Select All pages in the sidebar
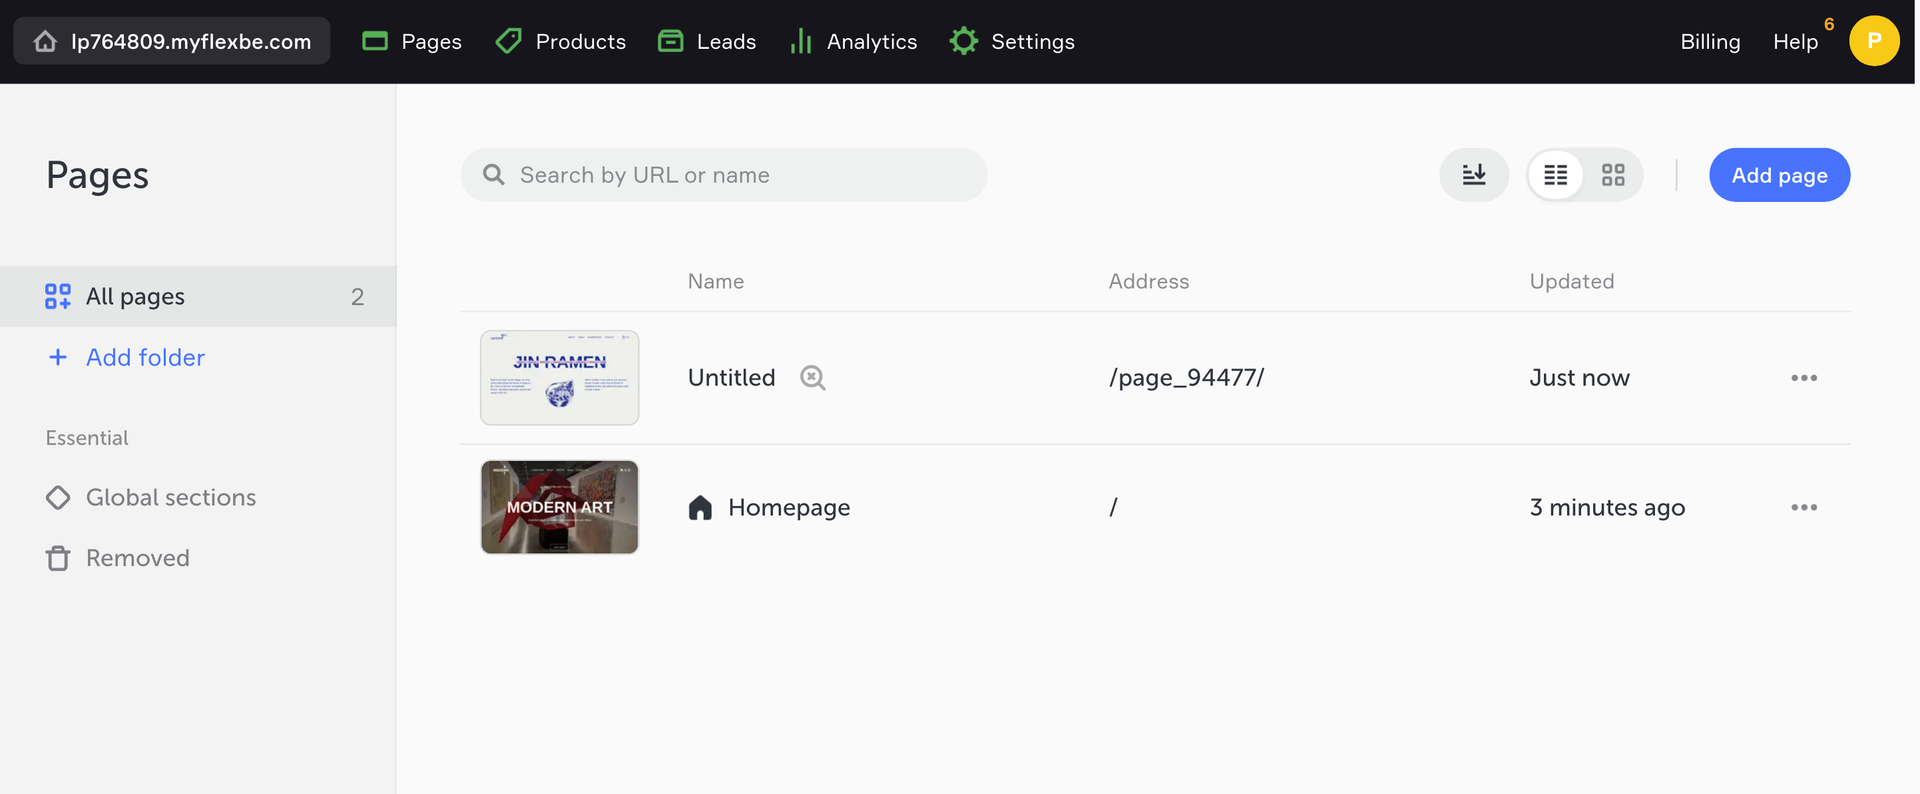 [x=135, y=296]
